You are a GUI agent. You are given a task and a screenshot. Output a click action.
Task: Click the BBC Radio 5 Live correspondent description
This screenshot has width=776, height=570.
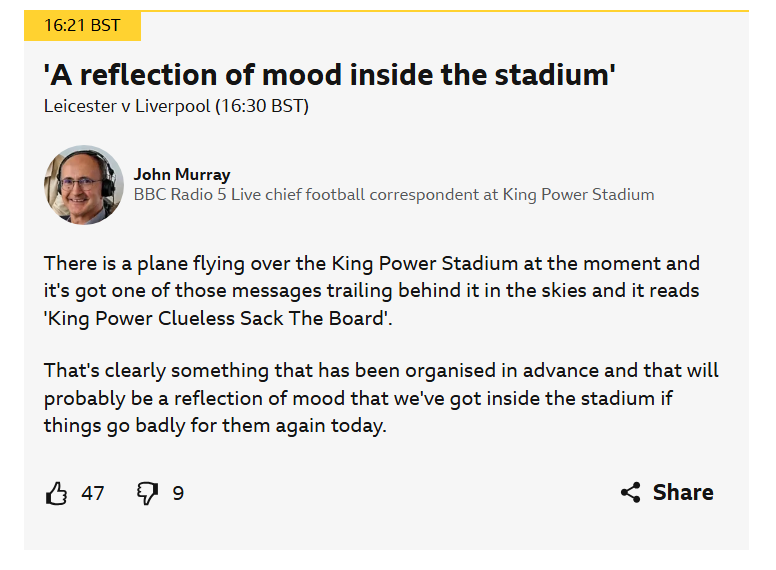(394, 194)
